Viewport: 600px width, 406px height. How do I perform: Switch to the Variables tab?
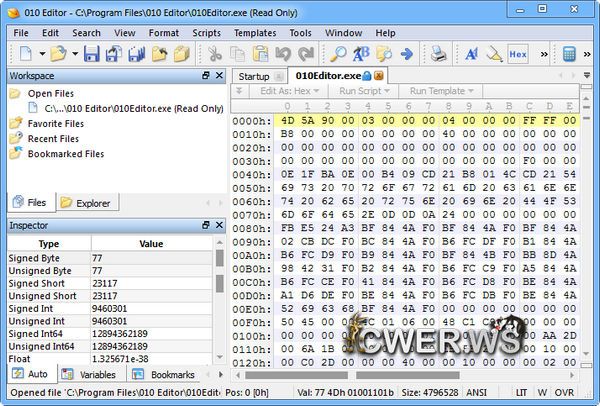92,375
